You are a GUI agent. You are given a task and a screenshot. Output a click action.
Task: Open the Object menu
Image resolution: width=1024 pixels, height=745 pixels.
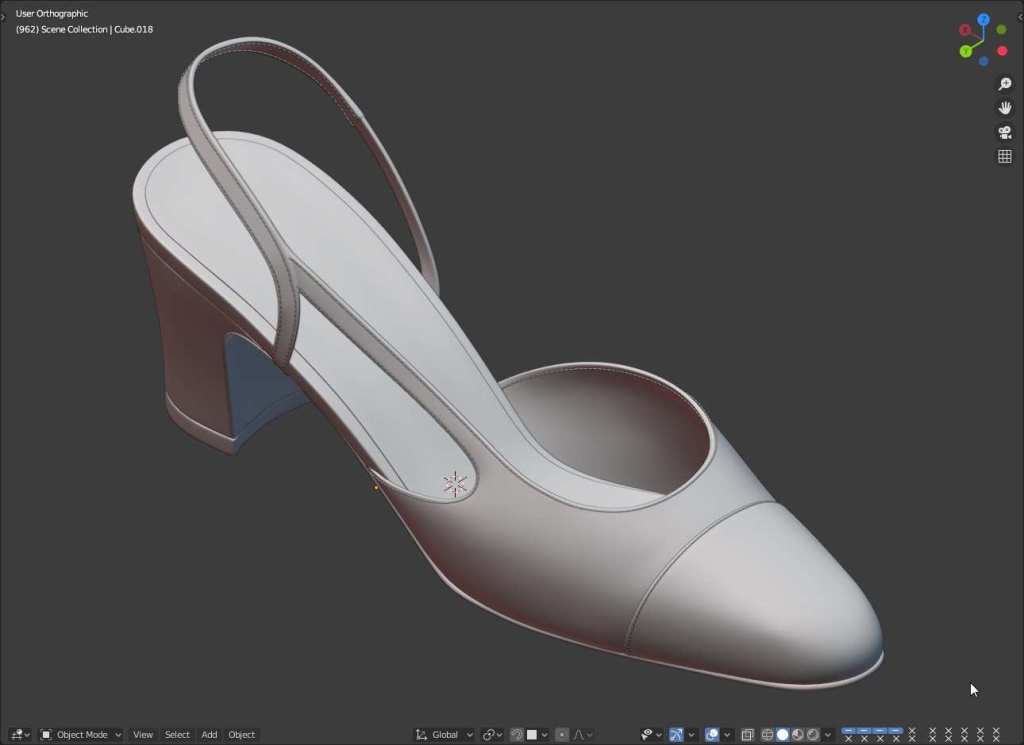242,735
